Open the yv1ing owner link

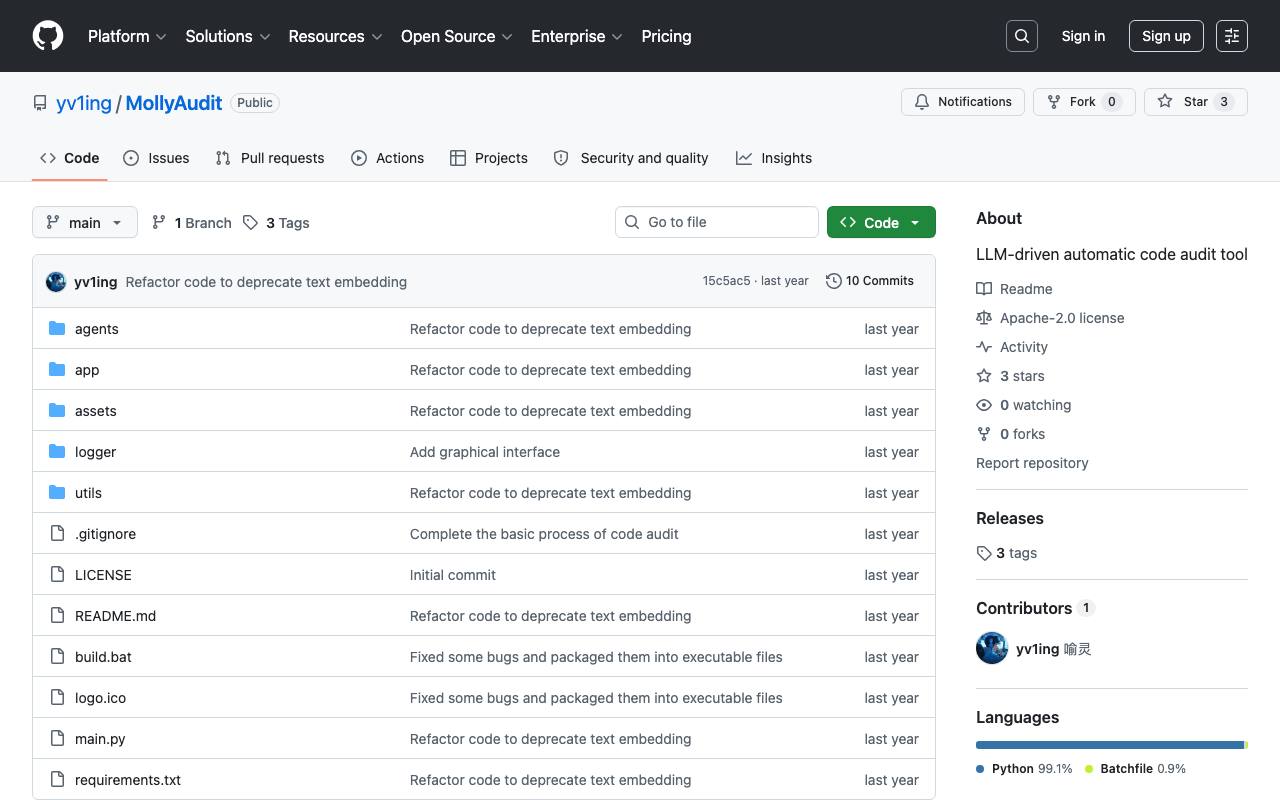(84, 103)
